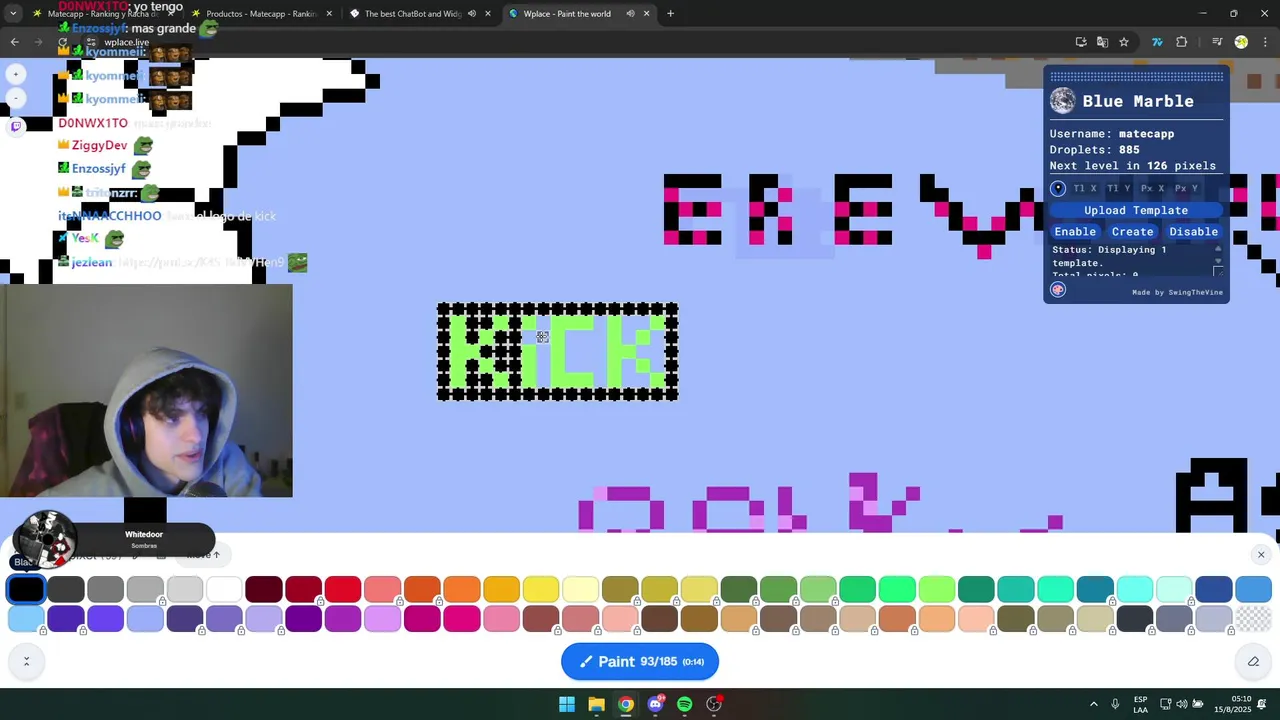Image resolution: width=1280 pixels, height=720 pixels.
Task: Click the Px Y coordinate field
Action: pos(1187,188)
